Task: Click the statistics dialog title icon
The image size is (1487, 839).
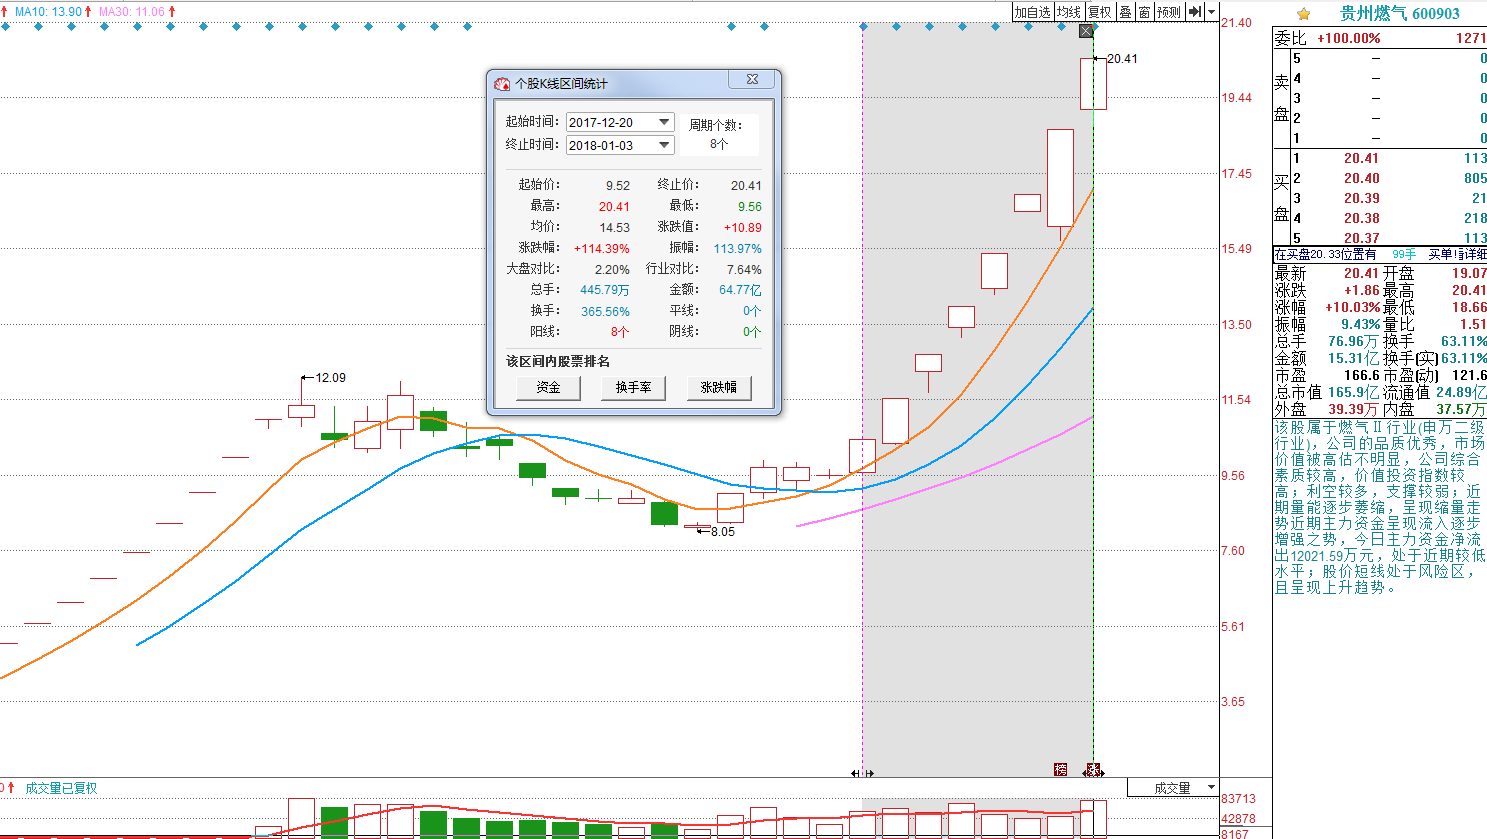Action: click(502, 83)
